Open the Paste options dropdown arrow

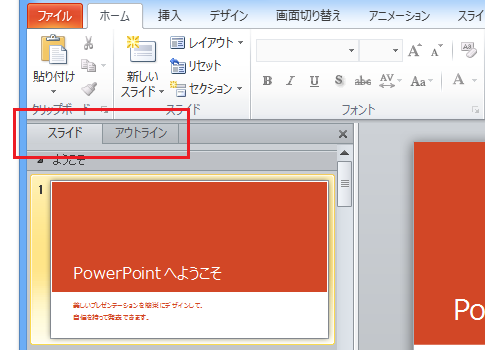click(x=53, y=91)
